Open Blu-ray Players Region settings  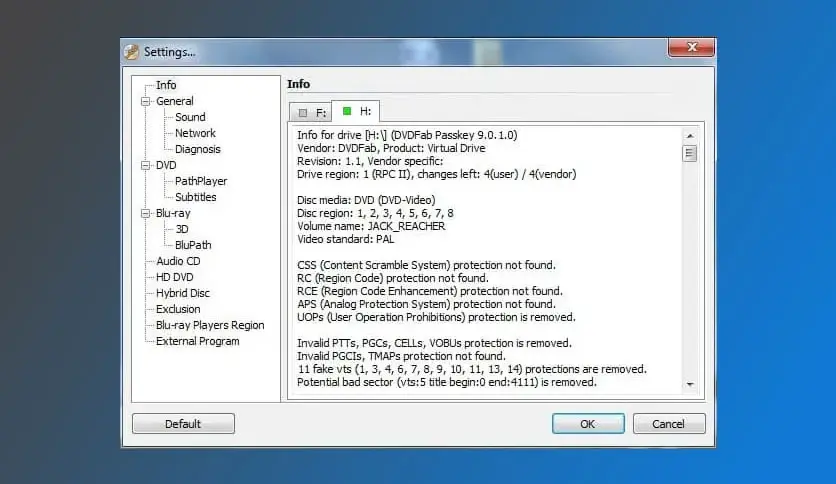(x=210, y=325)
